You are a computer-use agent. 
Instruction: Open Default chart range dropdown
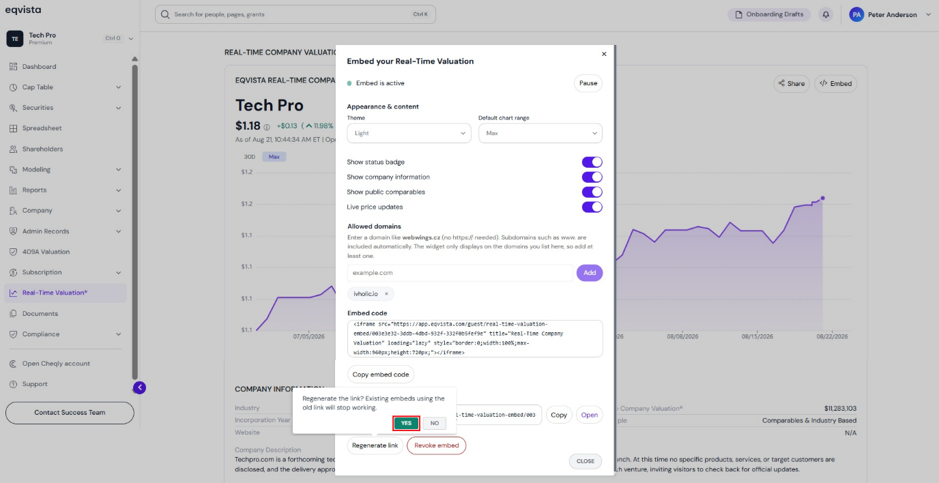click(x=540, y=133)
